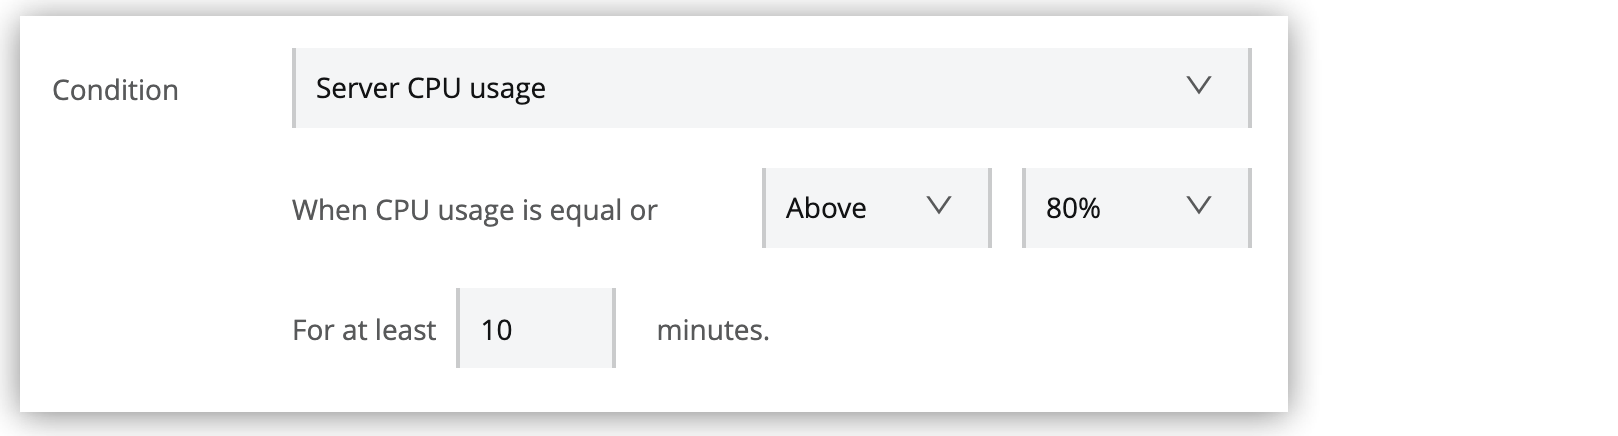Screen dimensions: 1618x436
Task: Click the "Above" value text
Action: (x=826, y=208)
